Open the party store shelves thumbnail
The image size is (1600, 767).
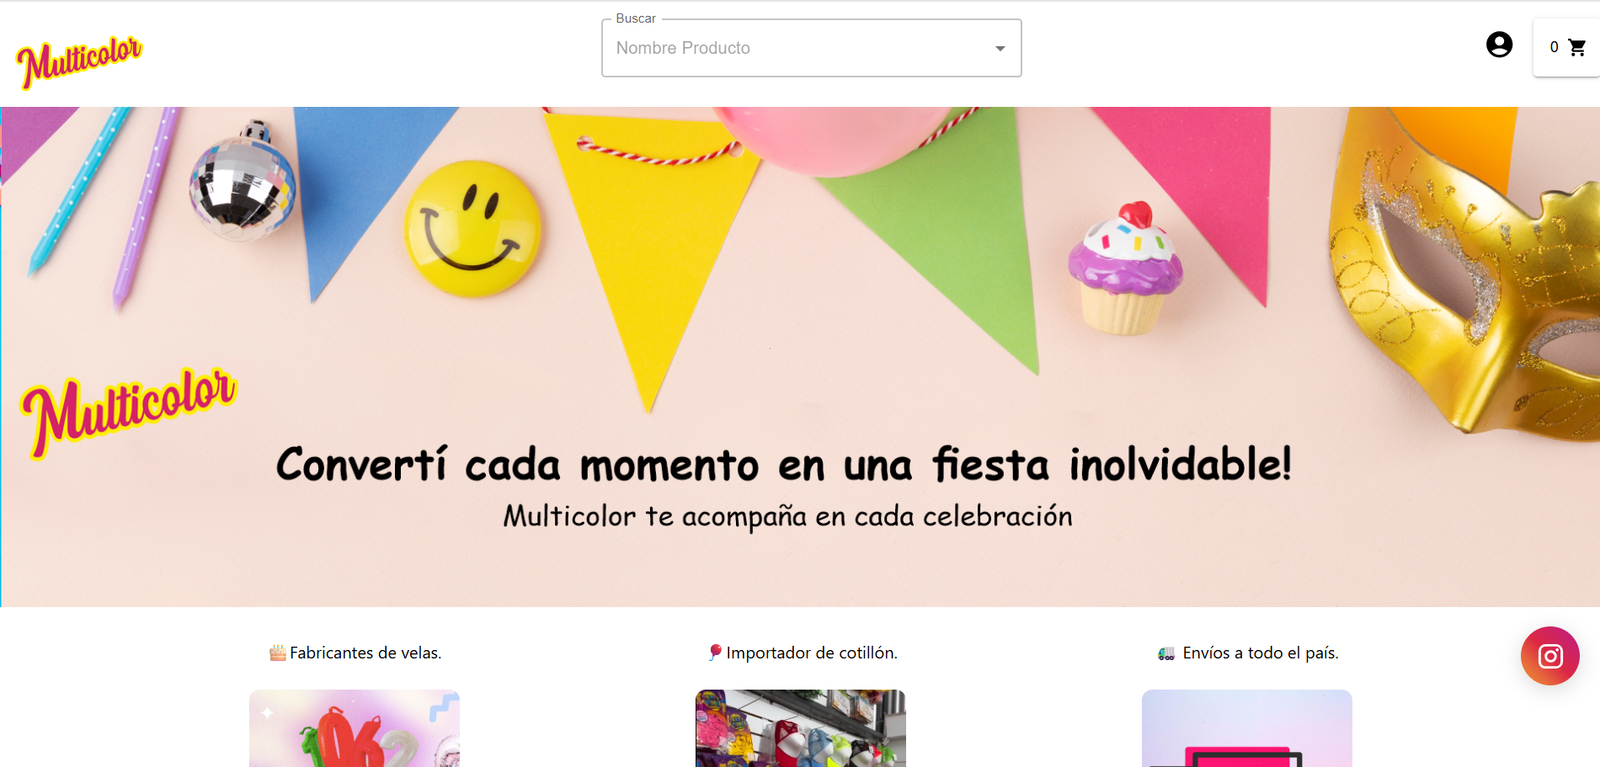[800, 728]
